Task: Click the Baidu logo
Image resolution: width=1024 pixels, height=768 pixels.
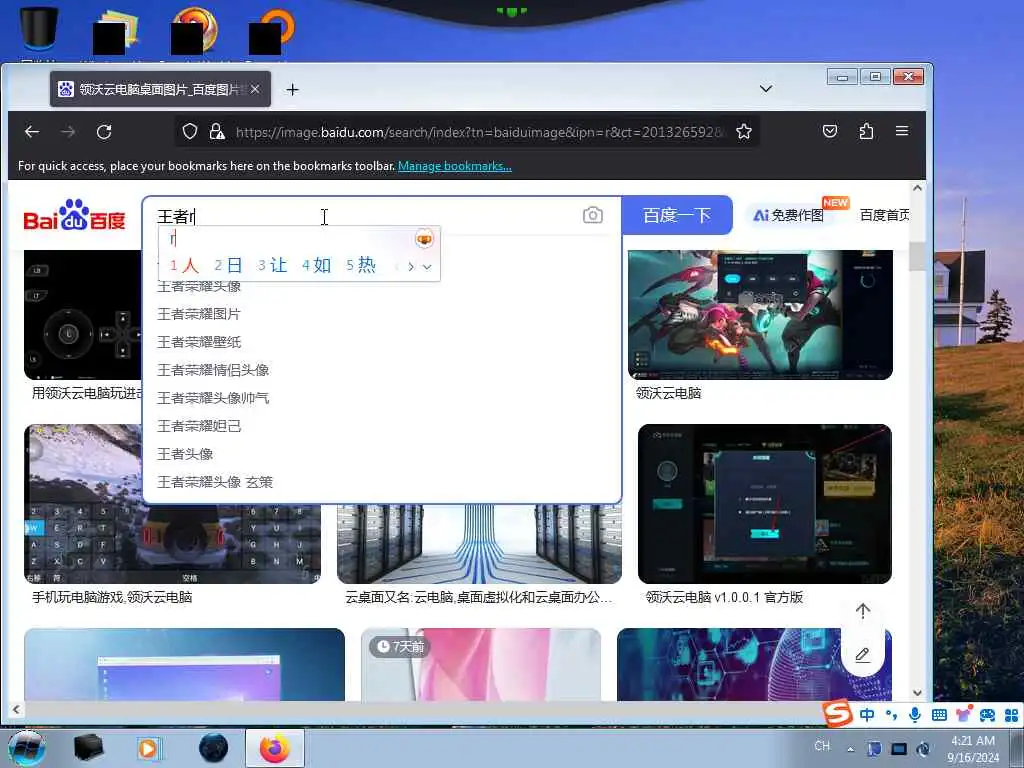Action: coord(74,215)
